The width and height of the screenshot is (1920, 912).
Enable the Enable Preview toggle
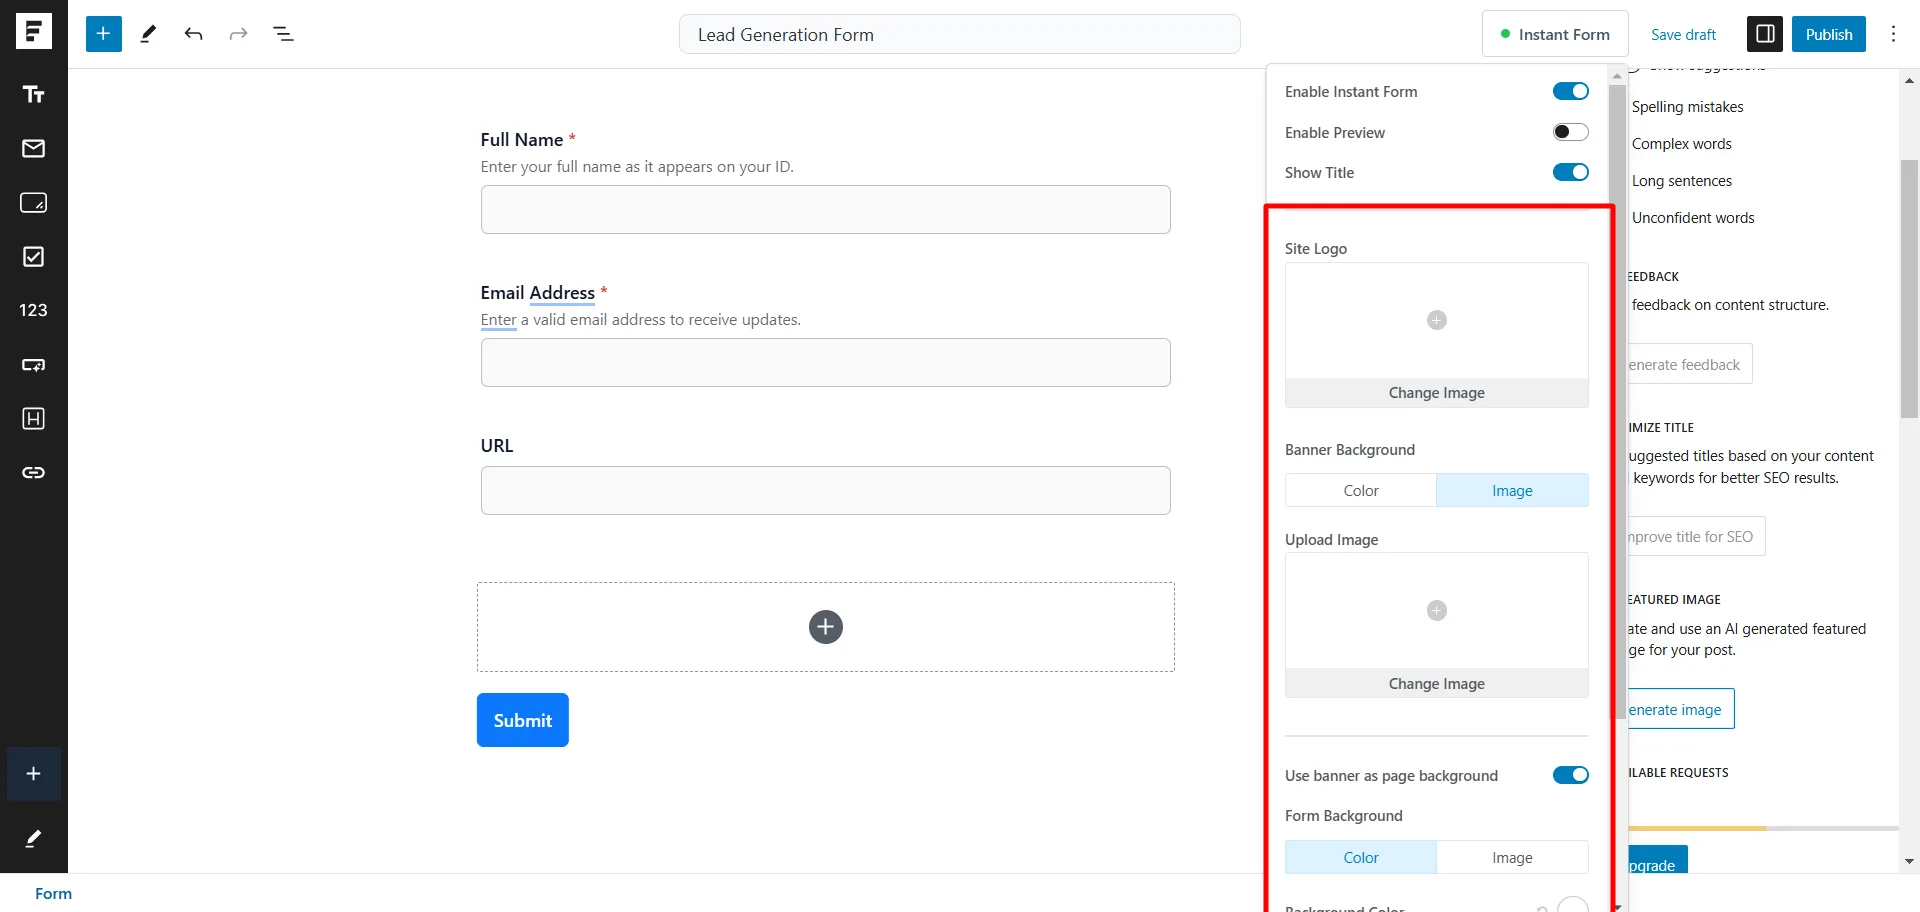coord(1570,132)
